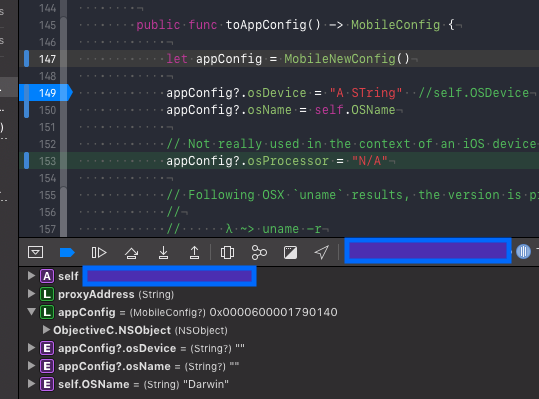The image size is (539, 399).
Task: Click the "N/A" string literal
Action: pos(370,161)
